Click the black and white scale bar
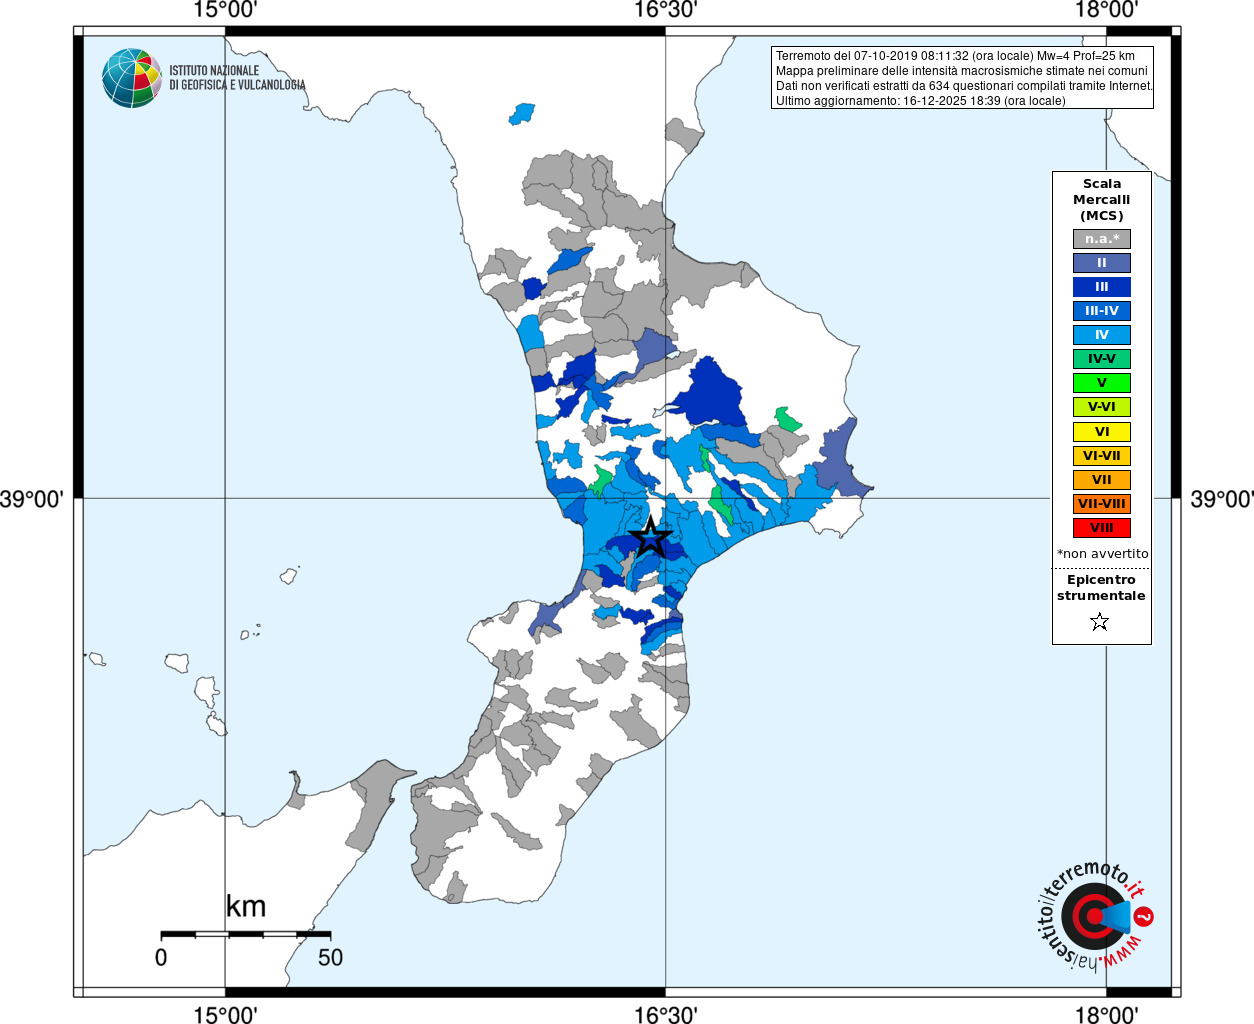Screen dimensions: 1254x1024 click(x=246, y=934)
